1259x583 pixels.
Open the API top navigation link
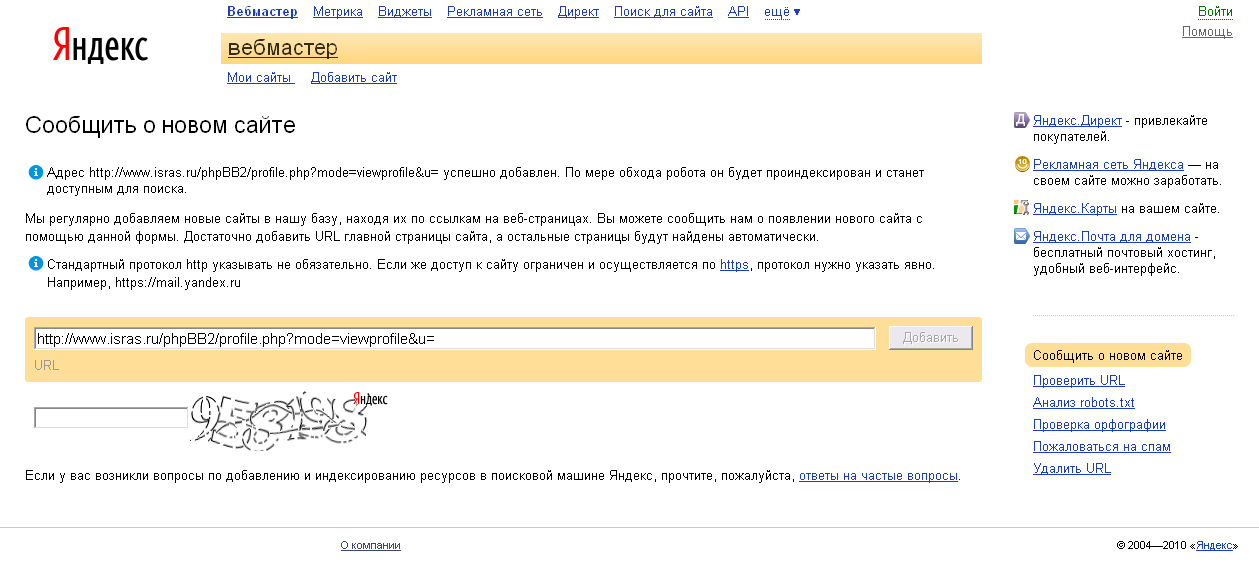(738, 12)
